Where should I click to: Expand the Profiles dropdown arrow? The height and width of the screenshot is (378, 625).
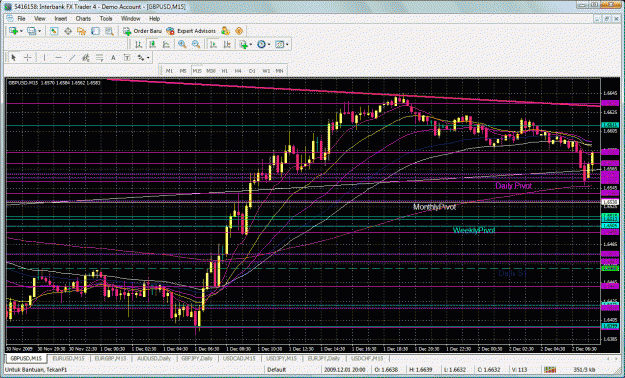(39, 31)
